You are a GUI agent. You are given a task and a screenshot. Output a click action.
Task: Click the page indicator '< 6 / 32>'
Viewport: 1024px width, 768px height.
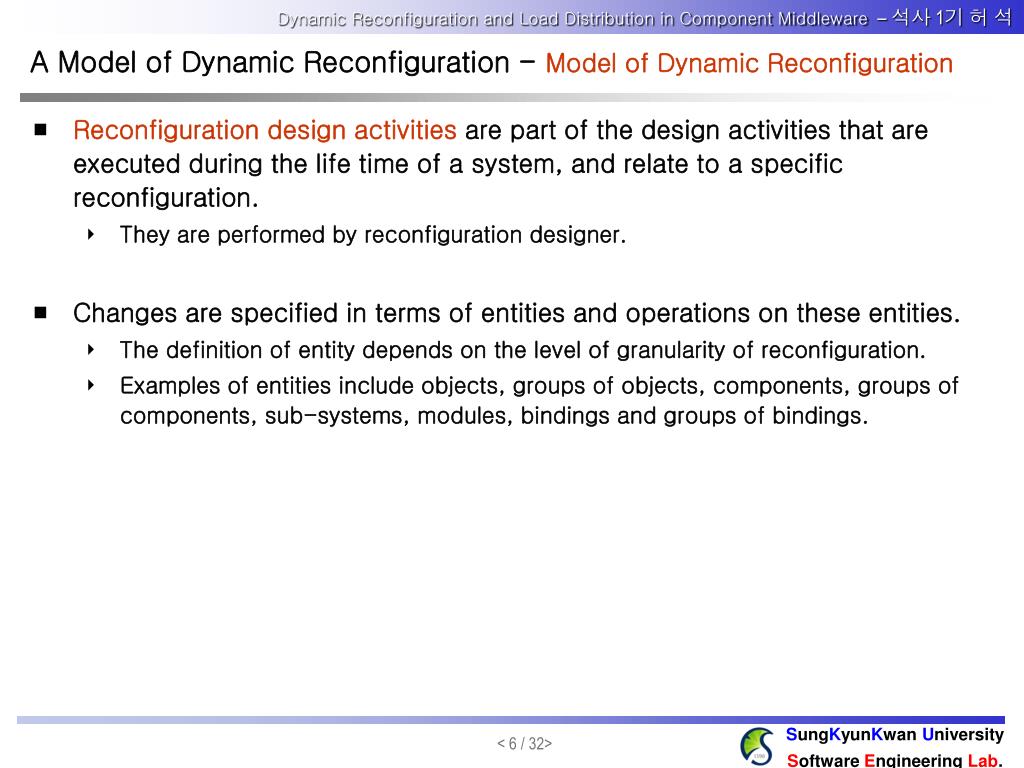(524, 744)
